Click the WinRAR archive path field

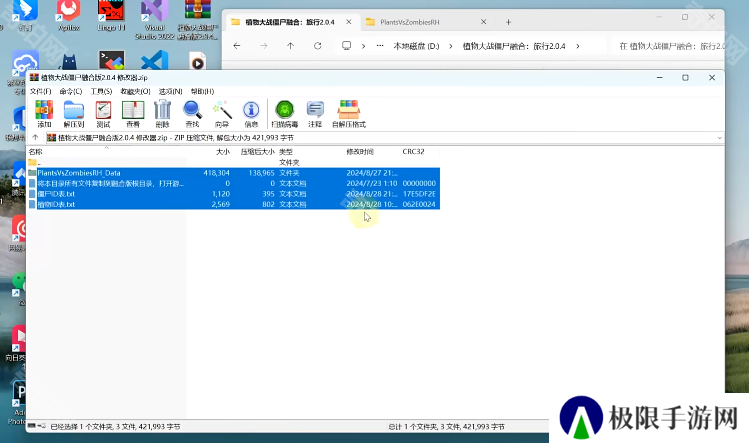coord(385,138)
